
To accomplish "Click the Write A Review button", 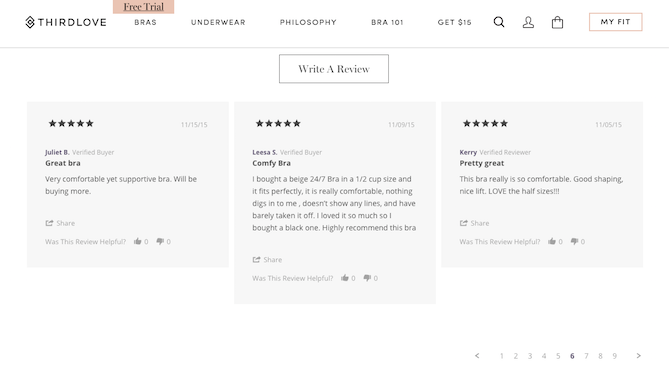I will (334, 69).
